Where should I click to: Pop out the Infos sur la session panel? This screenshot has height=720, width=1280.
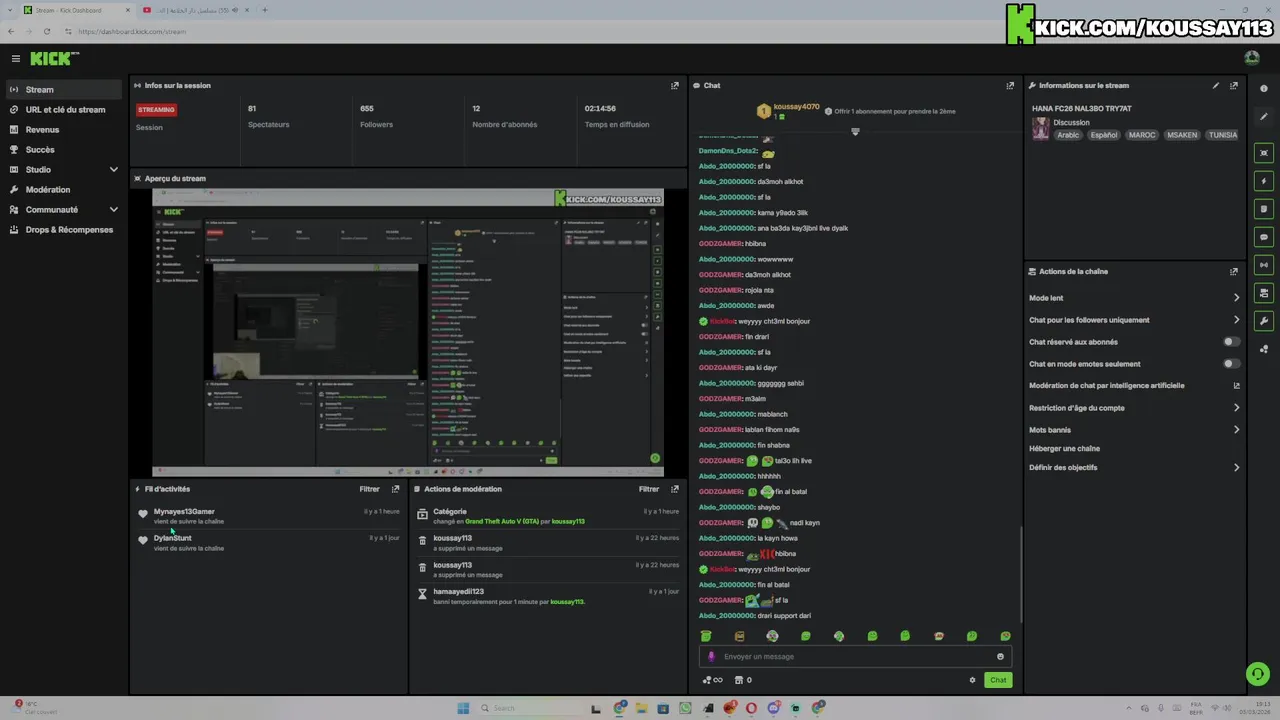click(x=675, y=86)
